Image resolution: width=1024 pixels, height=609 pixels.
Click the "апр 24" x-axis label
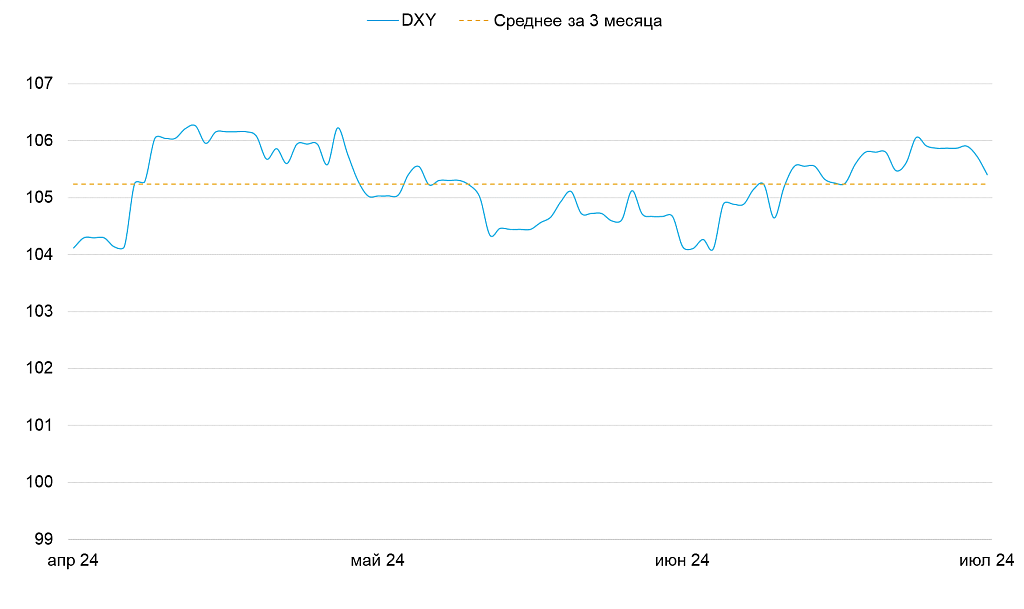click(74, 561)
